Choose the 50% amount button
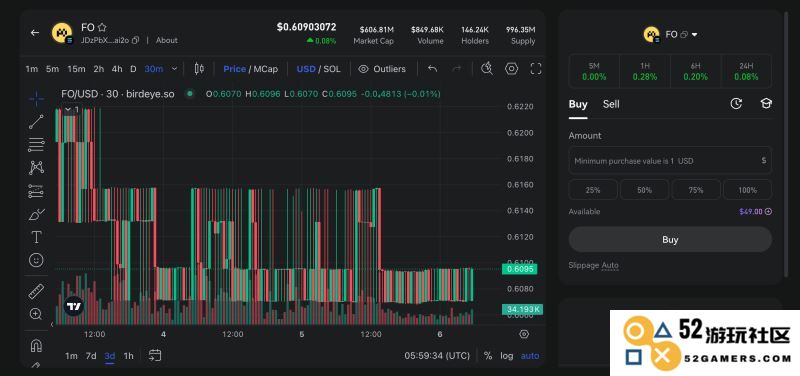This screenshot has height=376, width=800. click(644, 190)
